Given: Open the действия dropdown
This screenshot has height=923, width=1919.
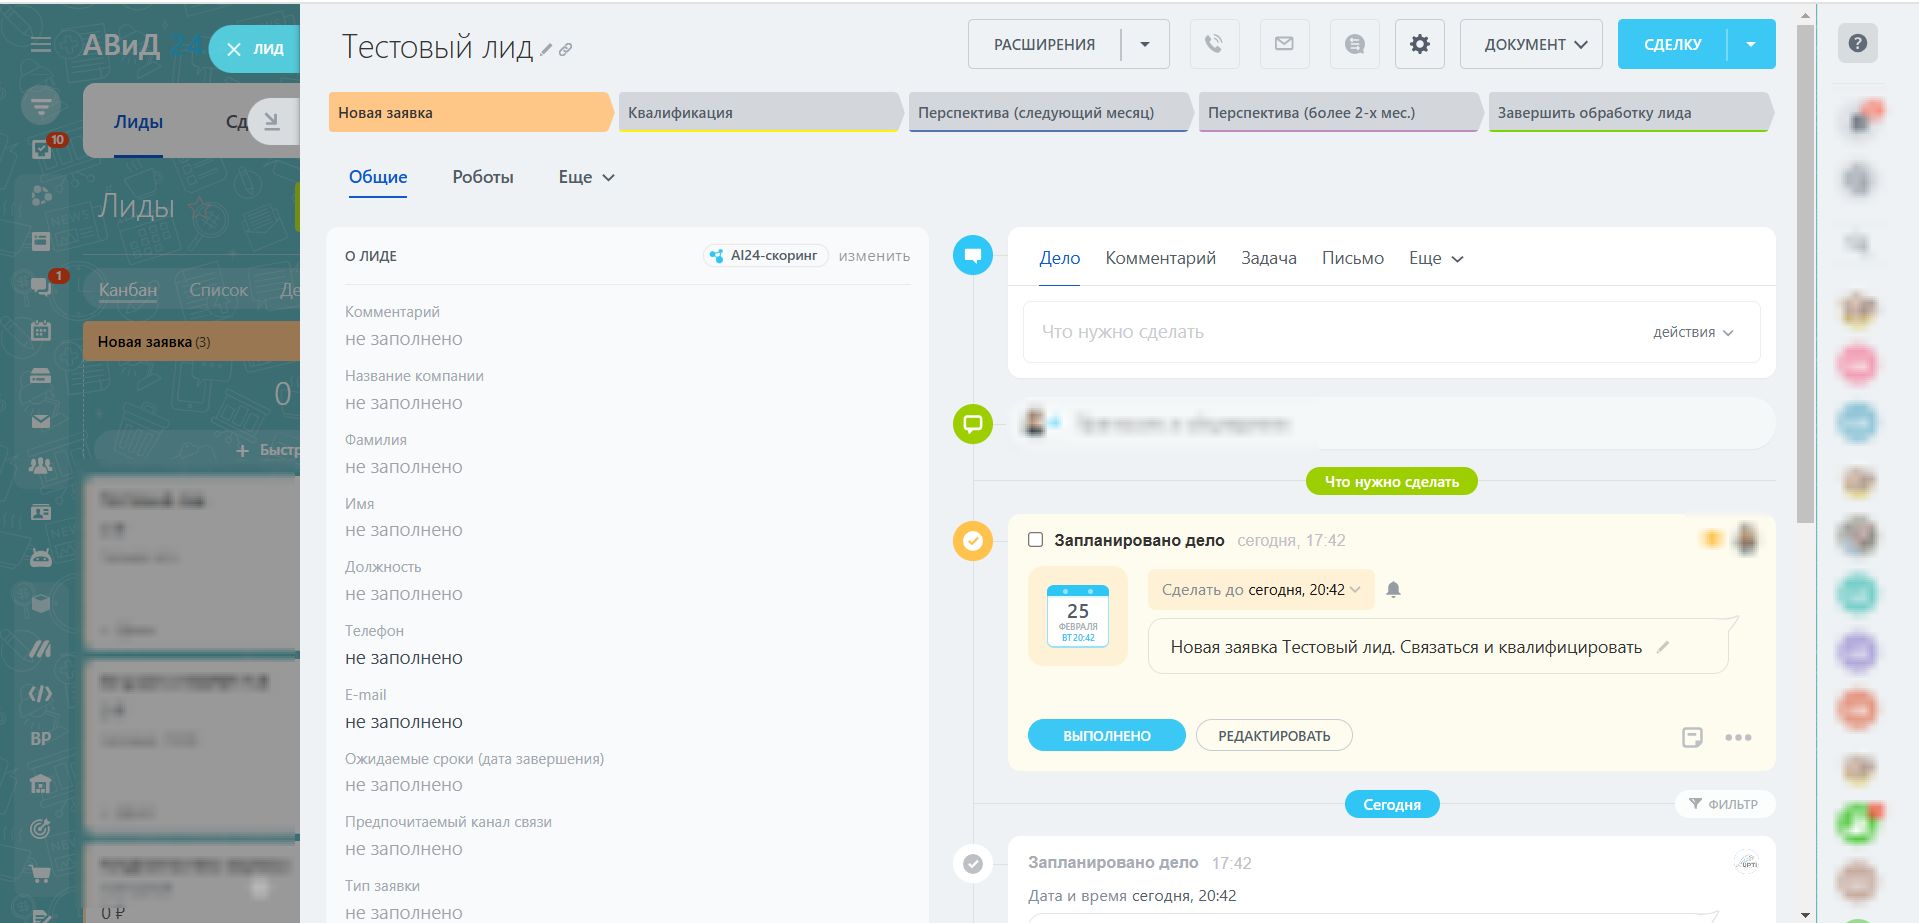Looking at the screenshot, I should coord(1693,332).
